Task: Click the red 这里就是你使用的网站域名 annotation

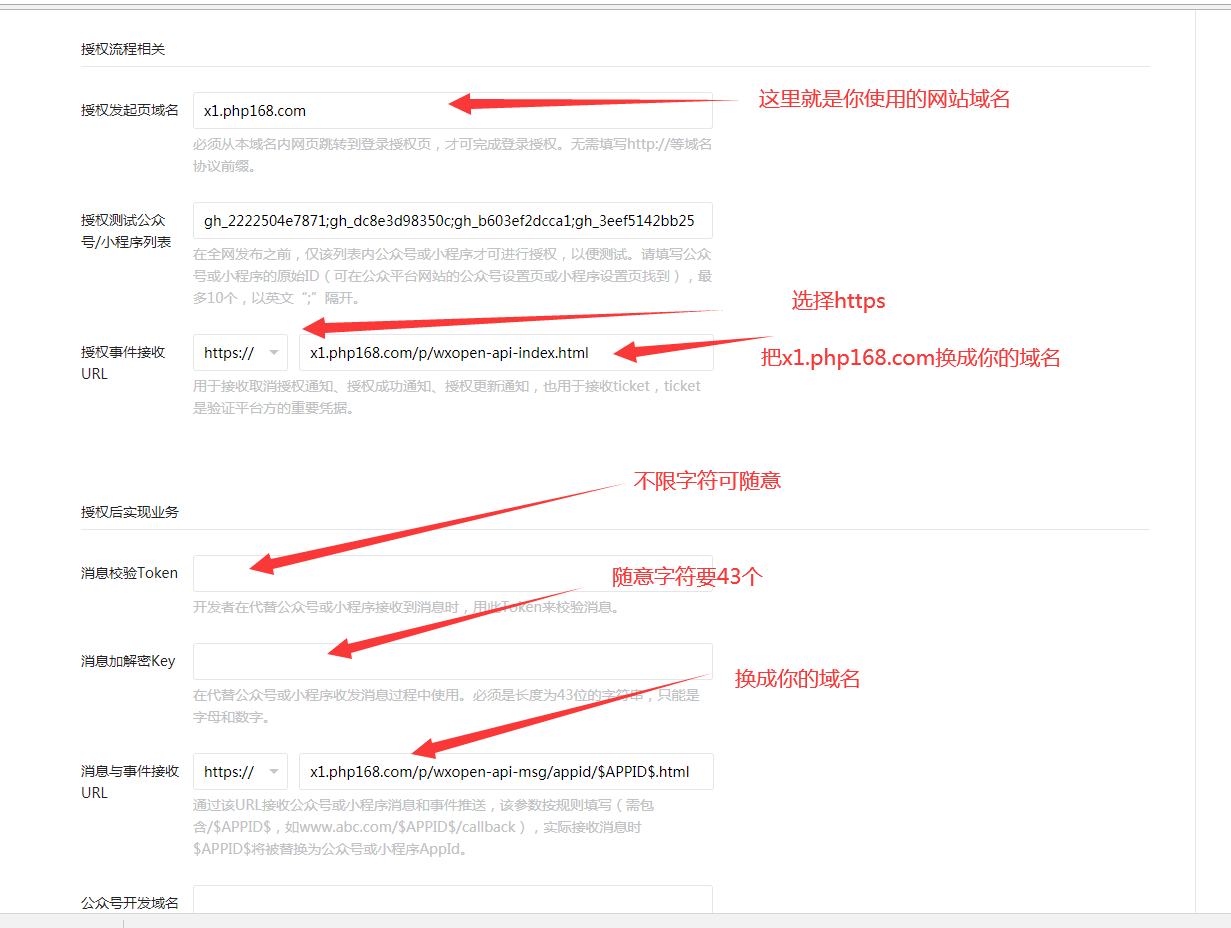Action: [x=884, y=99]
